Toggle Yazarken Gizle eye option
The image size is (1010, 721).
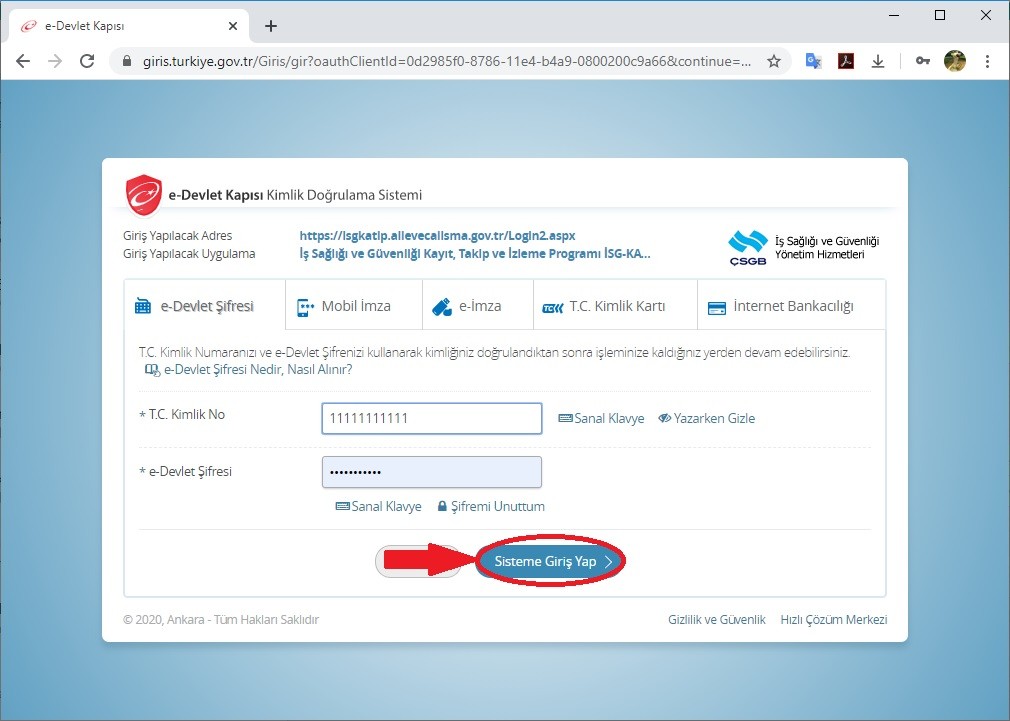(707, 418)
